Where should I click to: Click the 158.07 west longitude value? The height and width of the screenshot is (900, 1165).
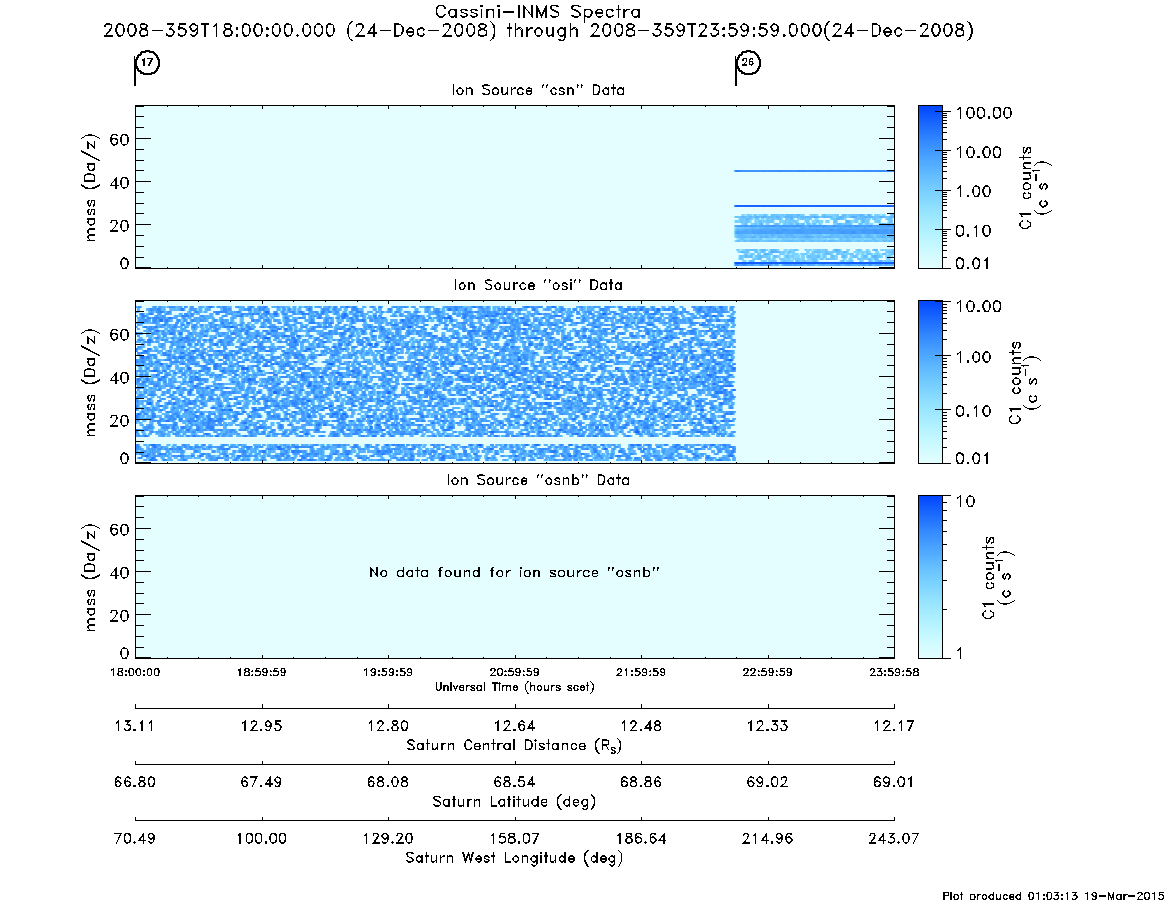pos(514,839)
